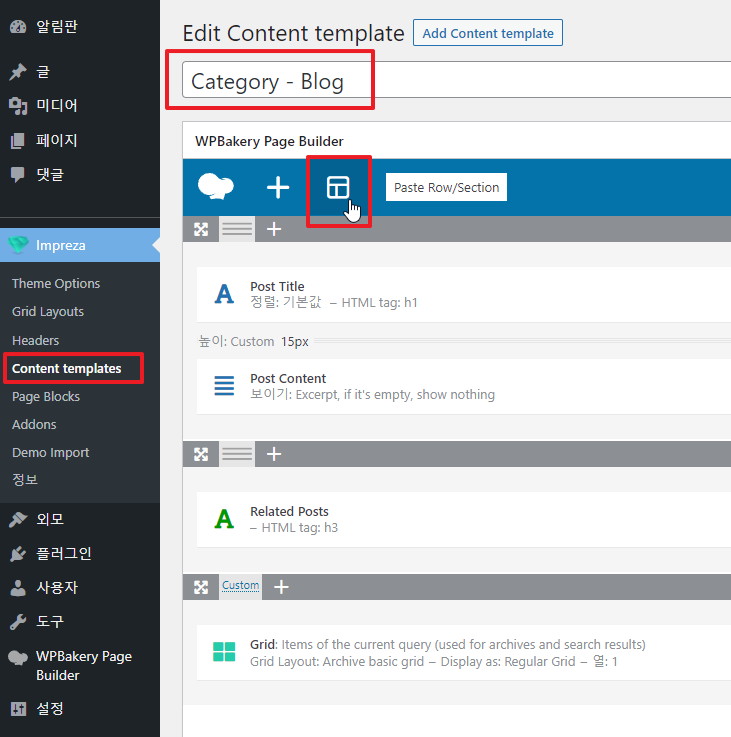Change column layout of Related Posts row
731x737 pixels.
237,454
